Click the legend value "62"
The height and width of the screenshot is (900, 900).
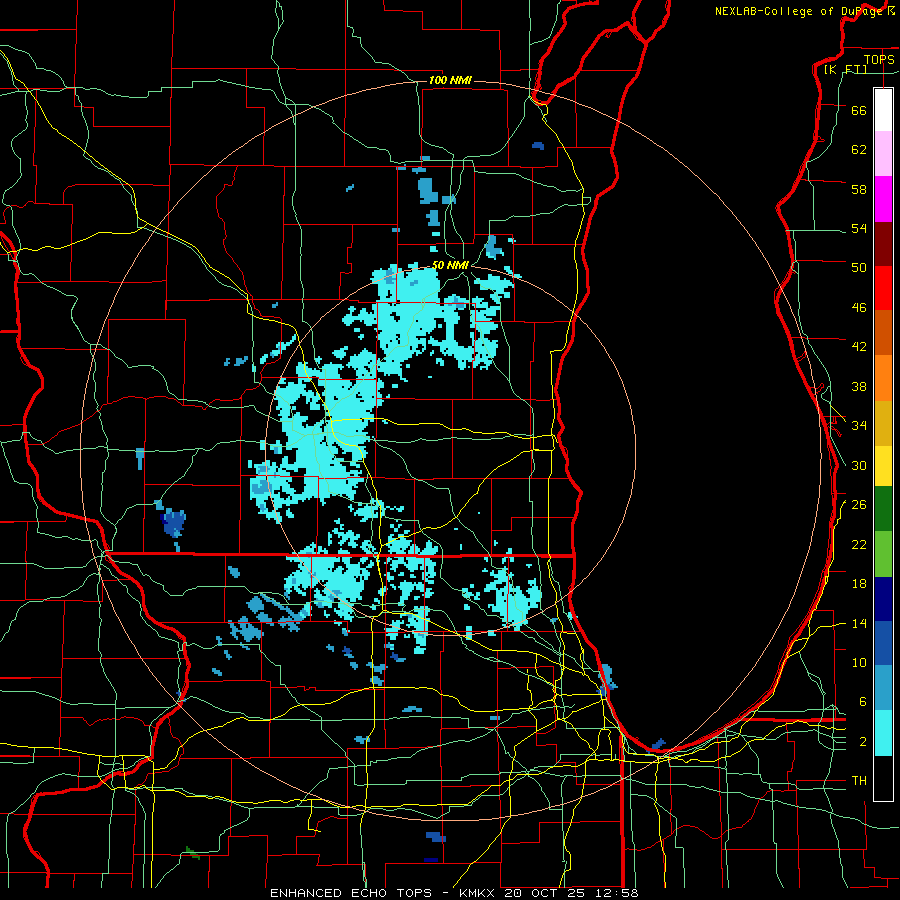click(859, 150)
